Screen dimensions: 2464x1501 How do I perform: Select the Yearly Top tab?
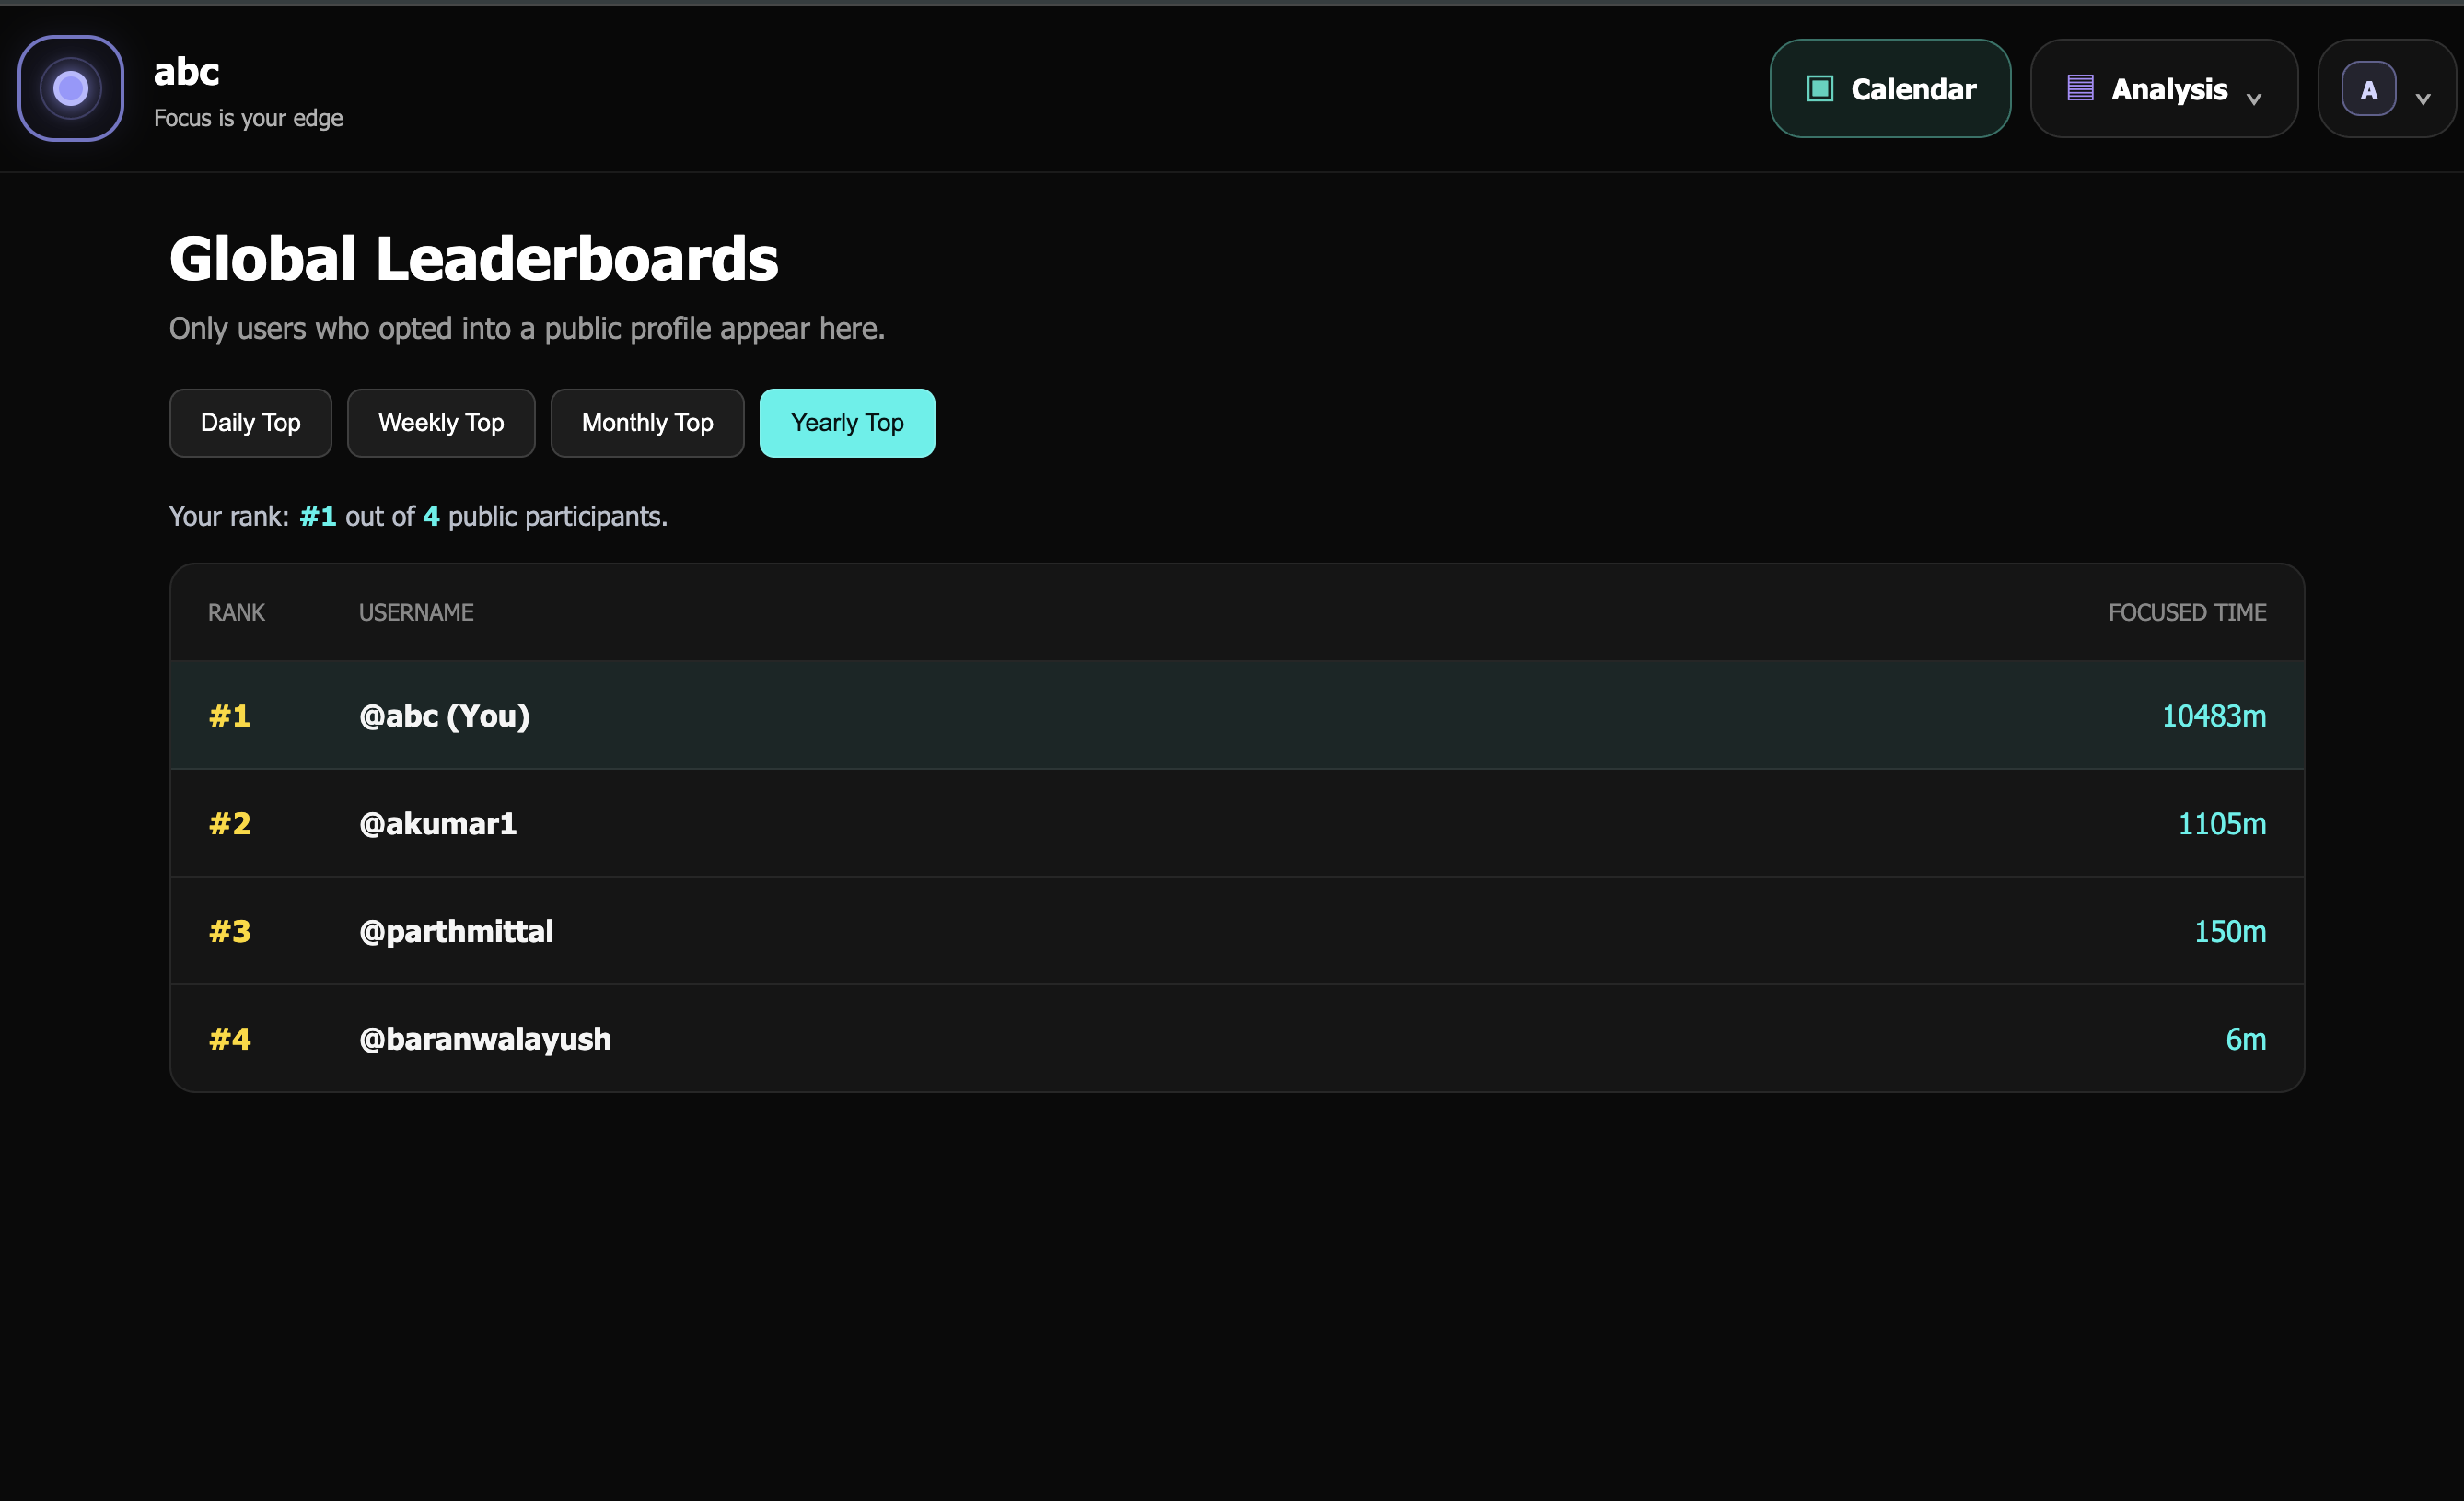coord(847,423)
